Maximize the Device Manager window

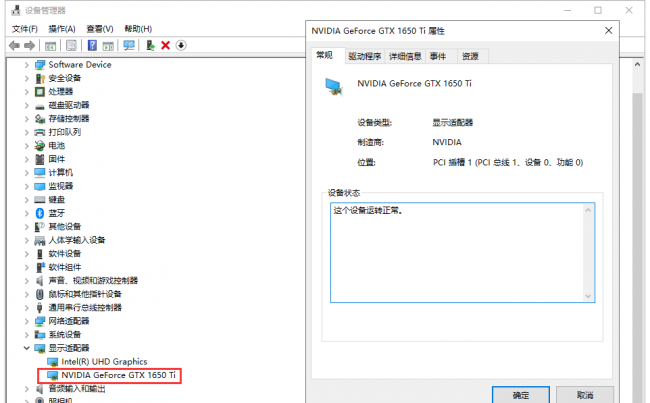tap(598, 10)
